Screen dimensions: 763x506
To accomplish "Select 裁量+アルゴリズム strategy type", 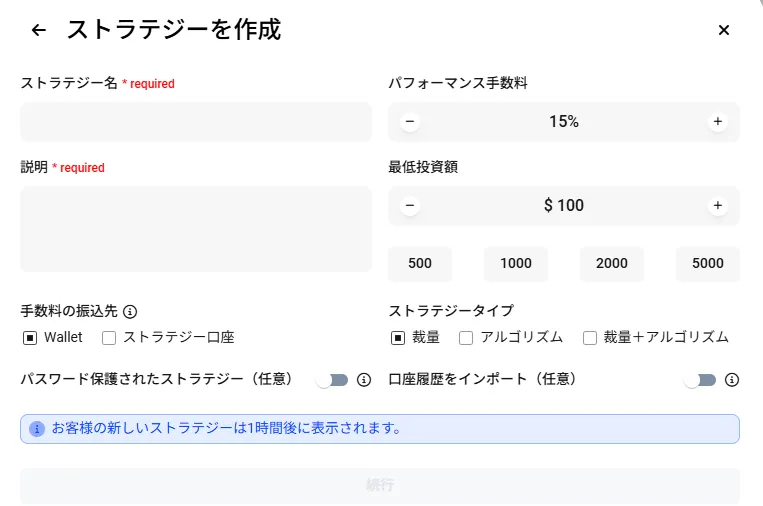I will pyautogui.click(x=590, y=338).
